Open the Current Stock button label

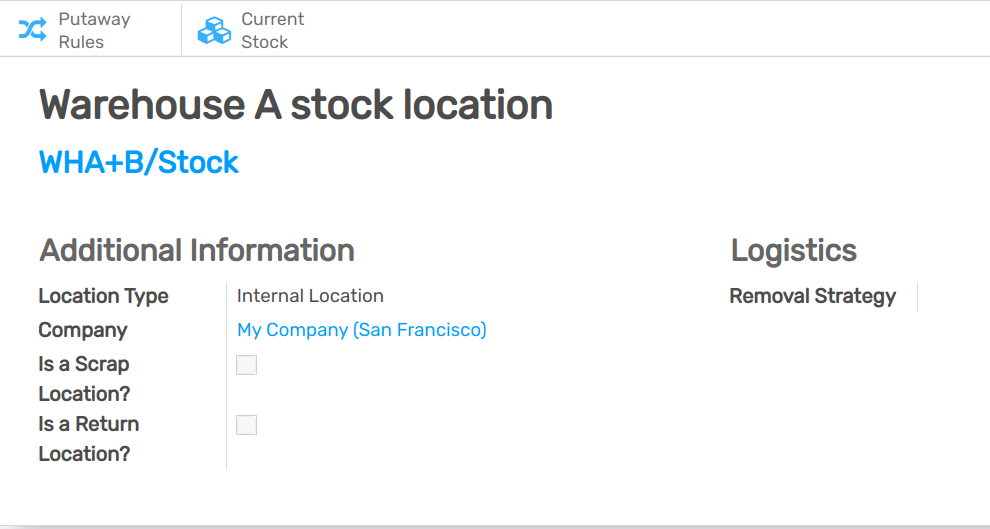[272, 30]
